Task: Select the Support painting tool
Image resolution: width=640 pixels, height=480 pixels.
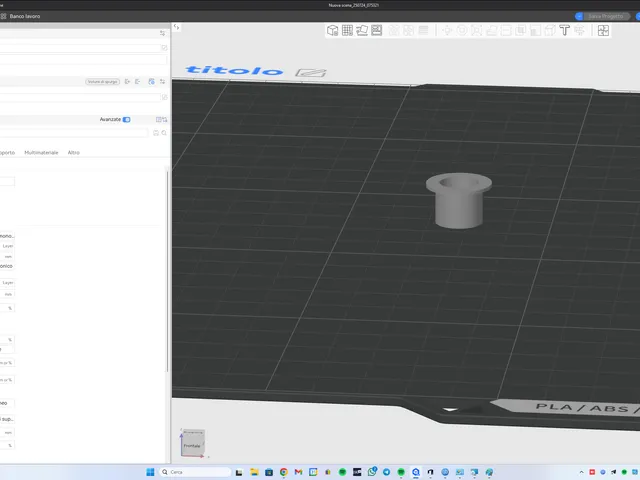Action: (x=535, y=31)
